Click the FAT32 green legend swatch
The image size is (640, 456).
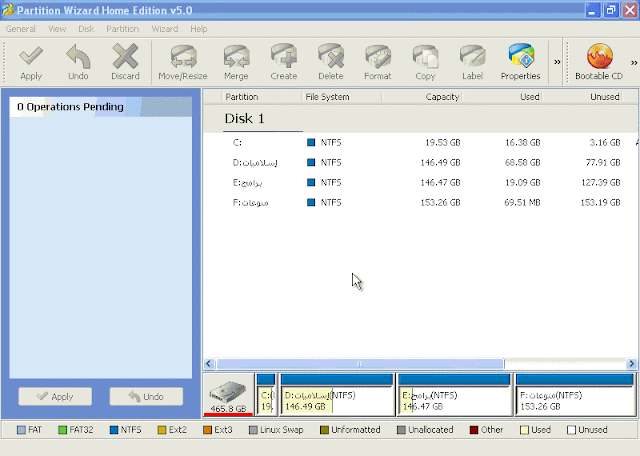pyautogui.click(x=62, y=430)
